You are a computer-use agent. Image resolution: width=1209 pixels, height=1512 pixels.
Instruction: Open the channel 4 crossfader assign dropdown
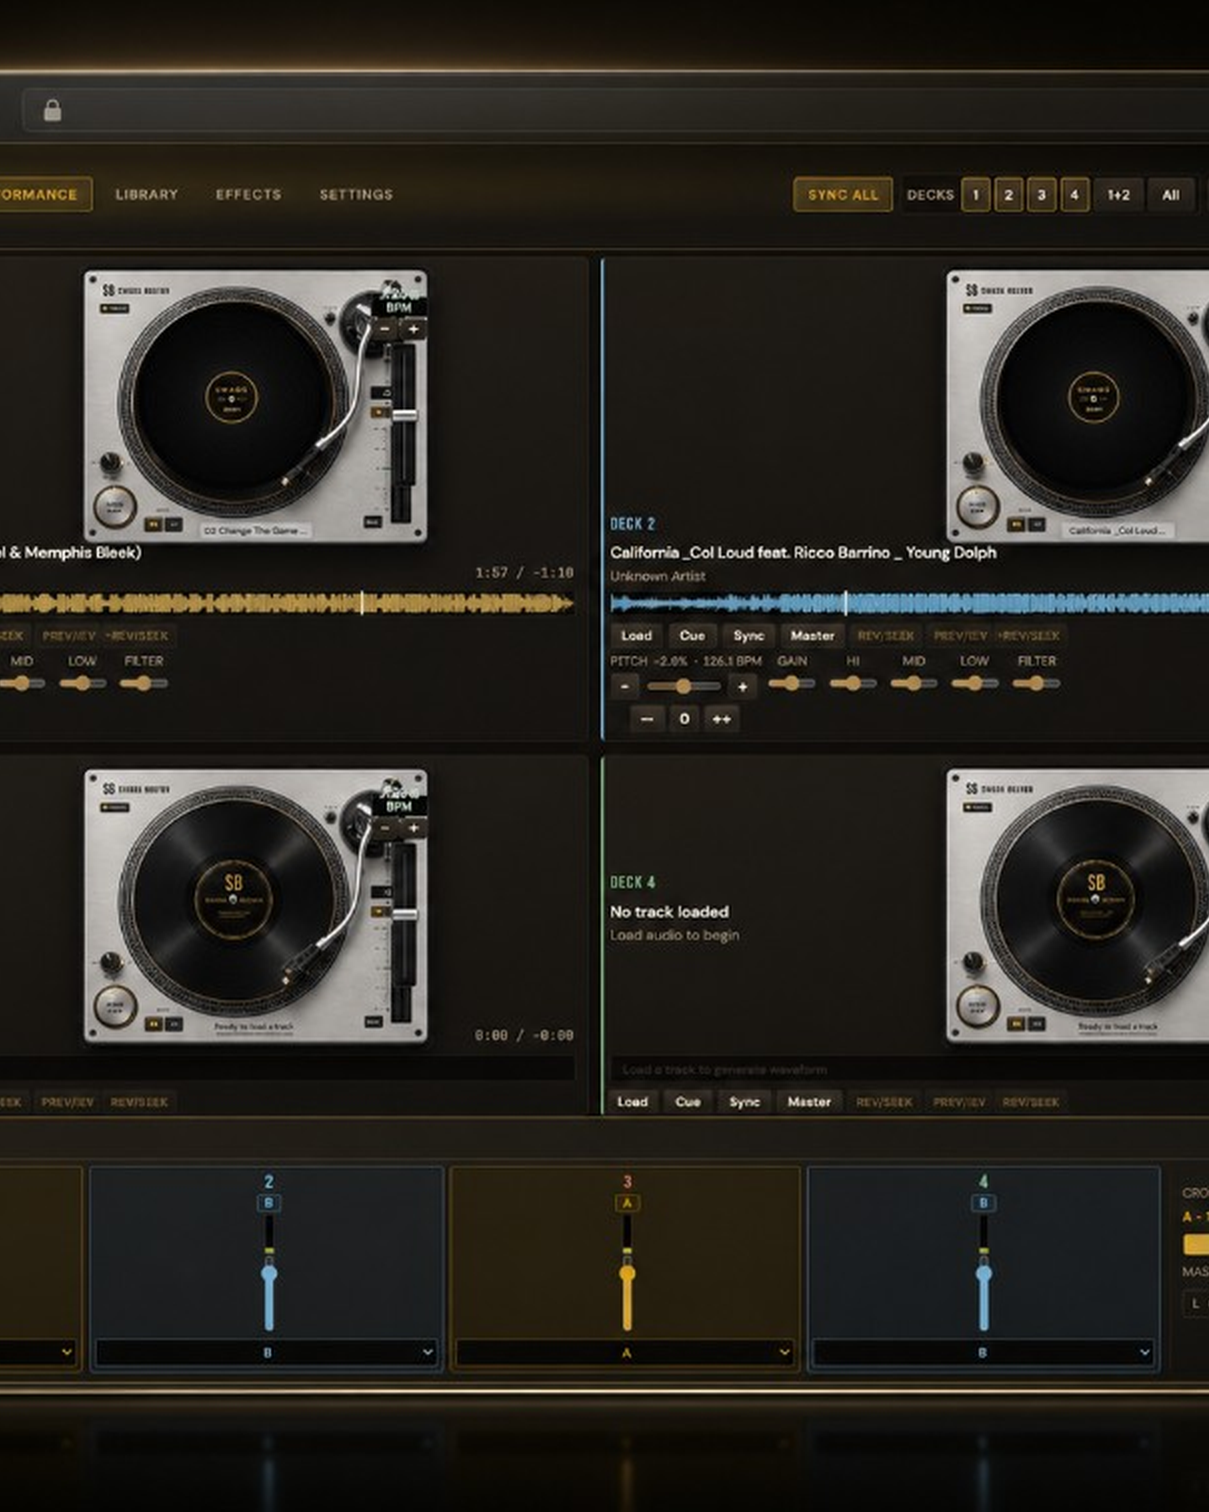tap(983, 1352)
